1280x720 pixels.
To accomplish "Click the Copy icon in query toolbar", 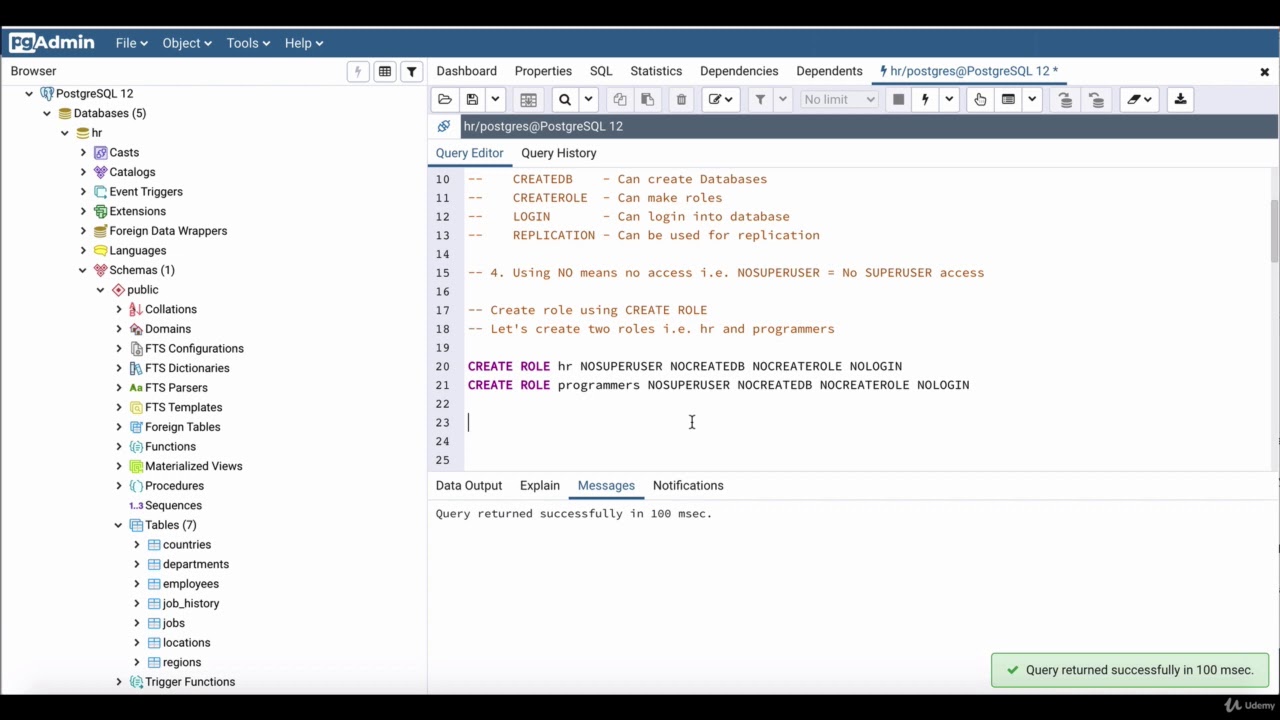I will [620, 99].
